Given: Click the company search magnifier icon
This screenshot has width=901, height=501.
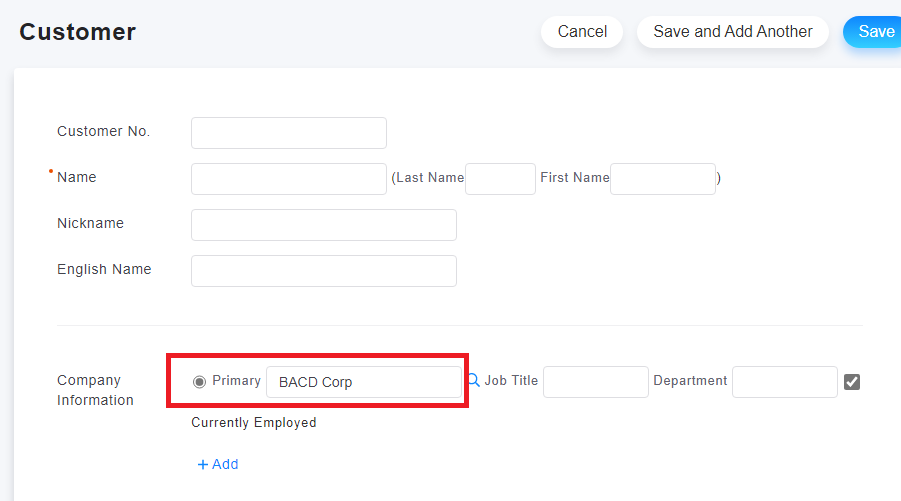Looking at the screenshot, I should tap(473, 380).
